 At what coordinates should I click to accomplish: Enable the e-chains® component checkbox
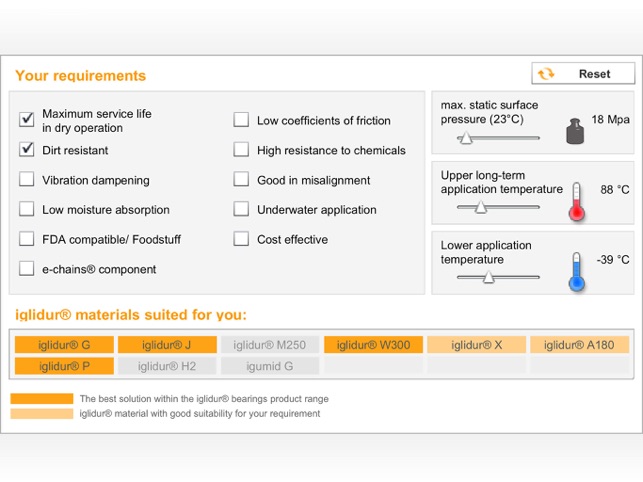click(x=27, y=269)
